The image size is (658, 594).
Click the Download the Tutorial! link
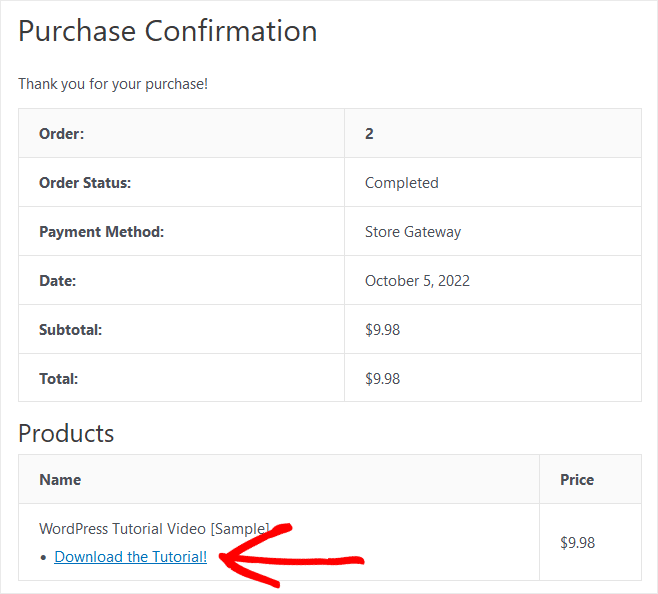click(130, 557)
